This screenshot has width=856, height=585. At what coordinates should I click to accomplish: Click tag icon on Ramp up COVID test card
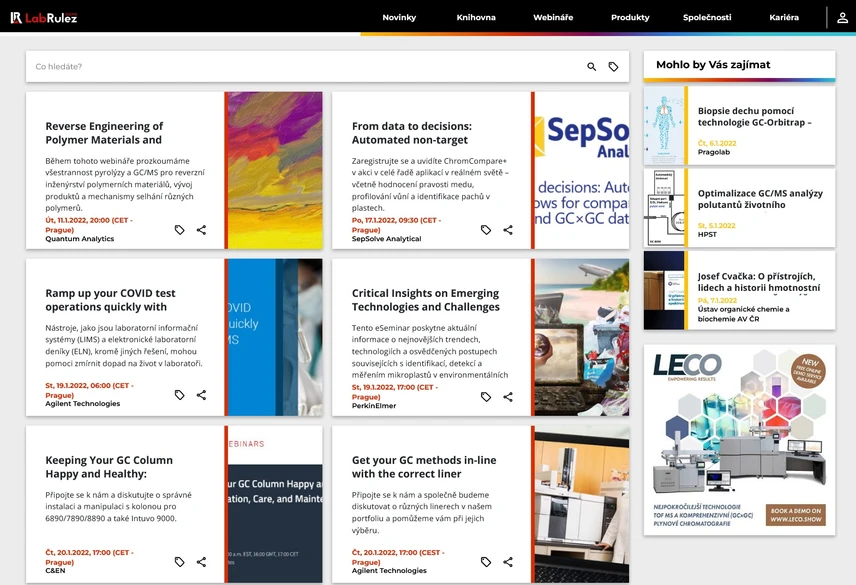coord(180,395)
